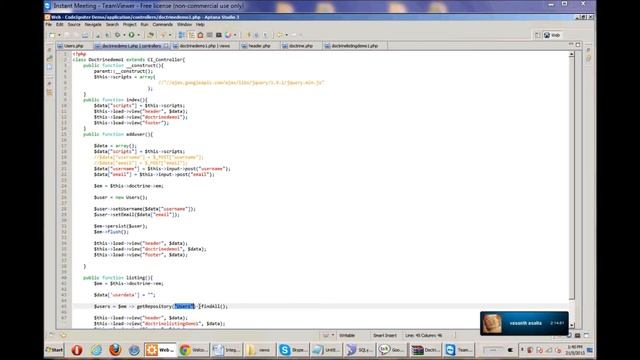The image size is (640, 360).
Task: Open the Search menu
Action: [x=112, y=24]
